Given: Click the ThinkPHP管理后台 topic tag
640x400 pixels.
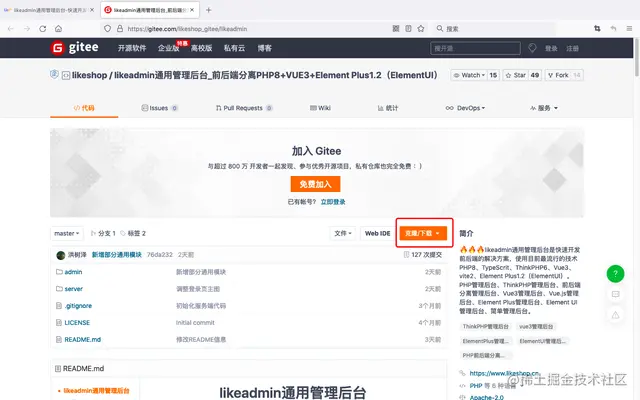Looking at the screenshot, I should point(486,327).
